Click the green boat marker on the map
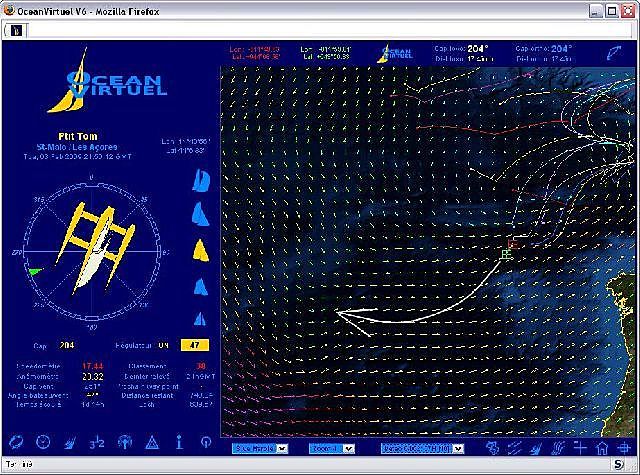This screenshot has width=640, height=475. [x=506, y=255]
